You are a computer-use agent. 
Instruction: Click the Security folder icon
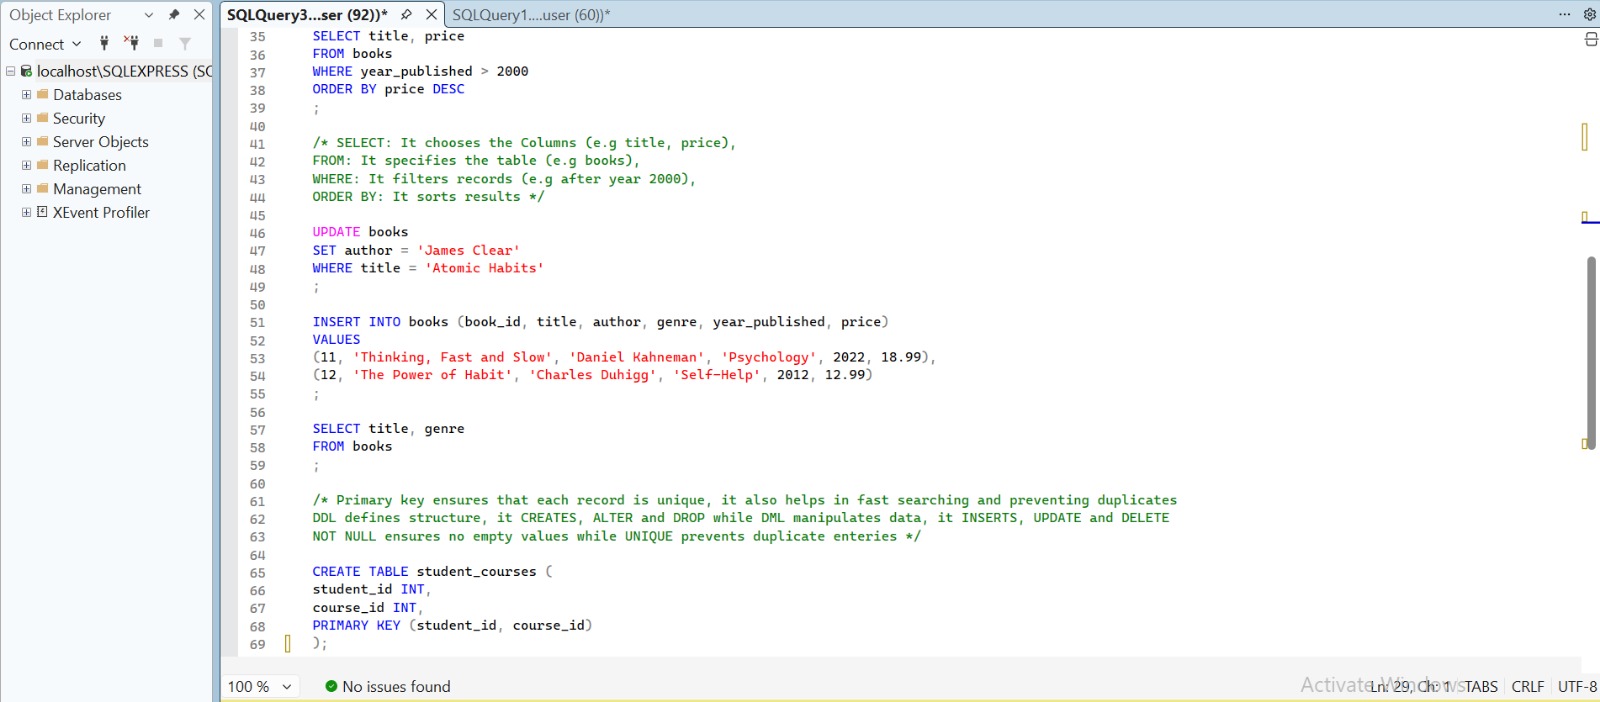pyautogui.click(x=43, y=118)
